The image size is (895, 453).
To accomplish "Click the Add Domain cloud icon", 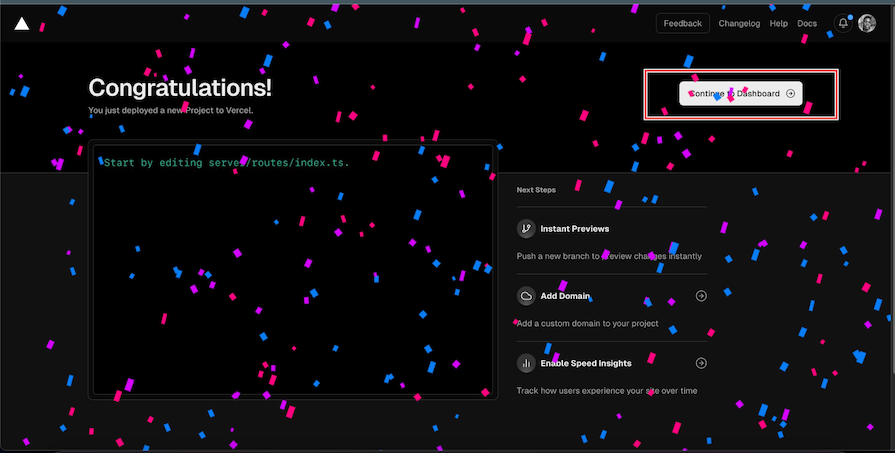I will [x=526, y=296].
